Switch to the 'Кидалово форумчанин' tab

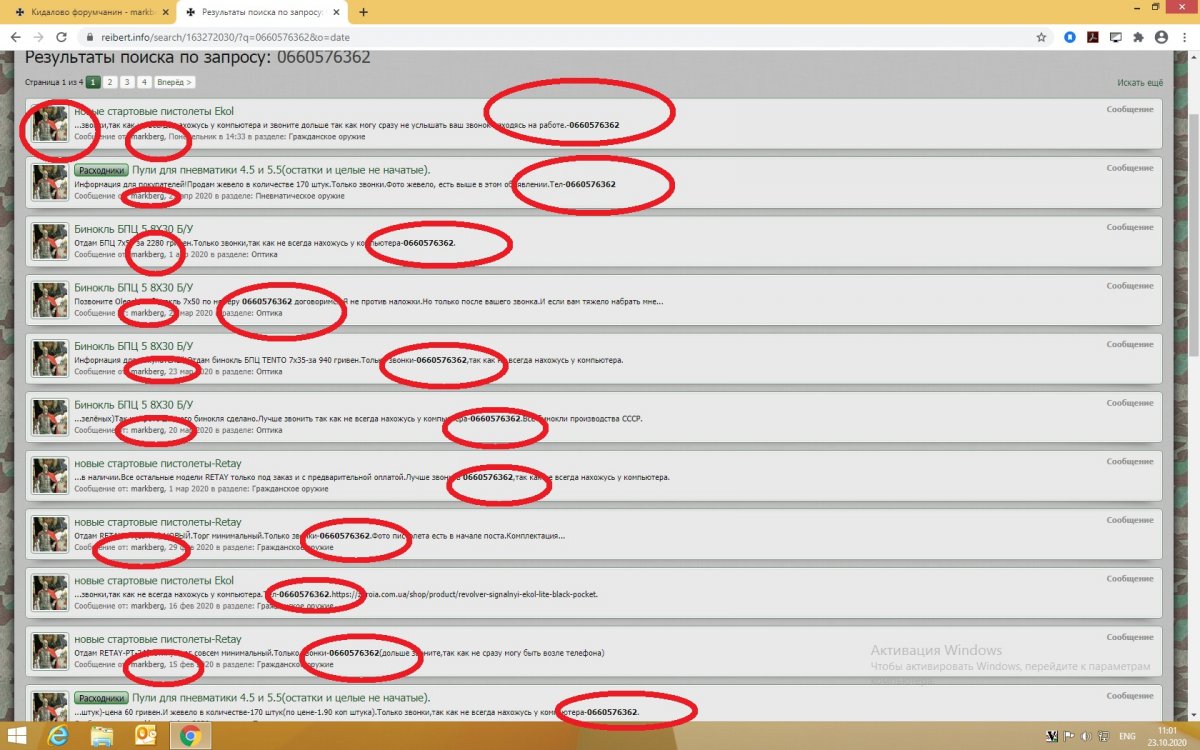[x=85, y=12]
